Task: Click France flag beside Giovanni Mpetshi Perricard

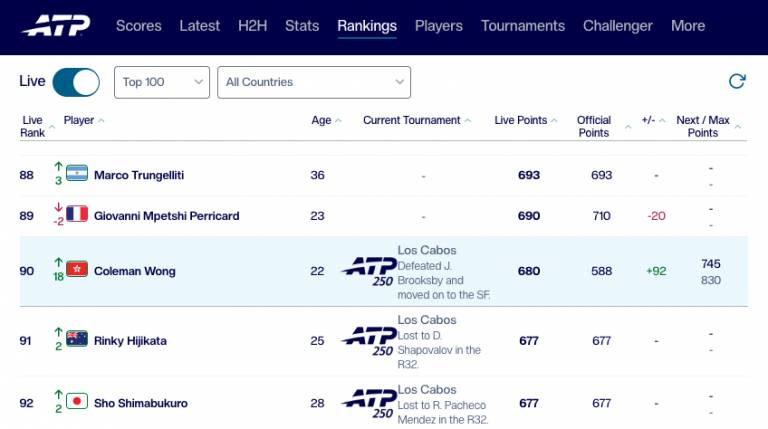Action: (x=77, y=214)
